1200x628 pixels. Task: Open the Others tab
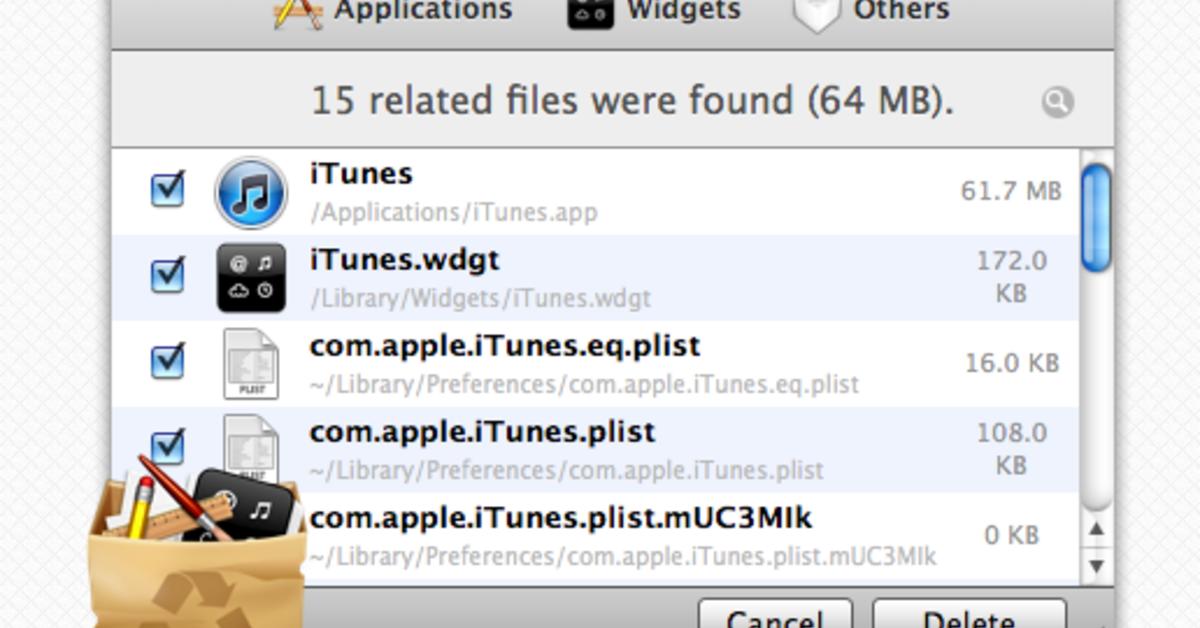[870, 13]
